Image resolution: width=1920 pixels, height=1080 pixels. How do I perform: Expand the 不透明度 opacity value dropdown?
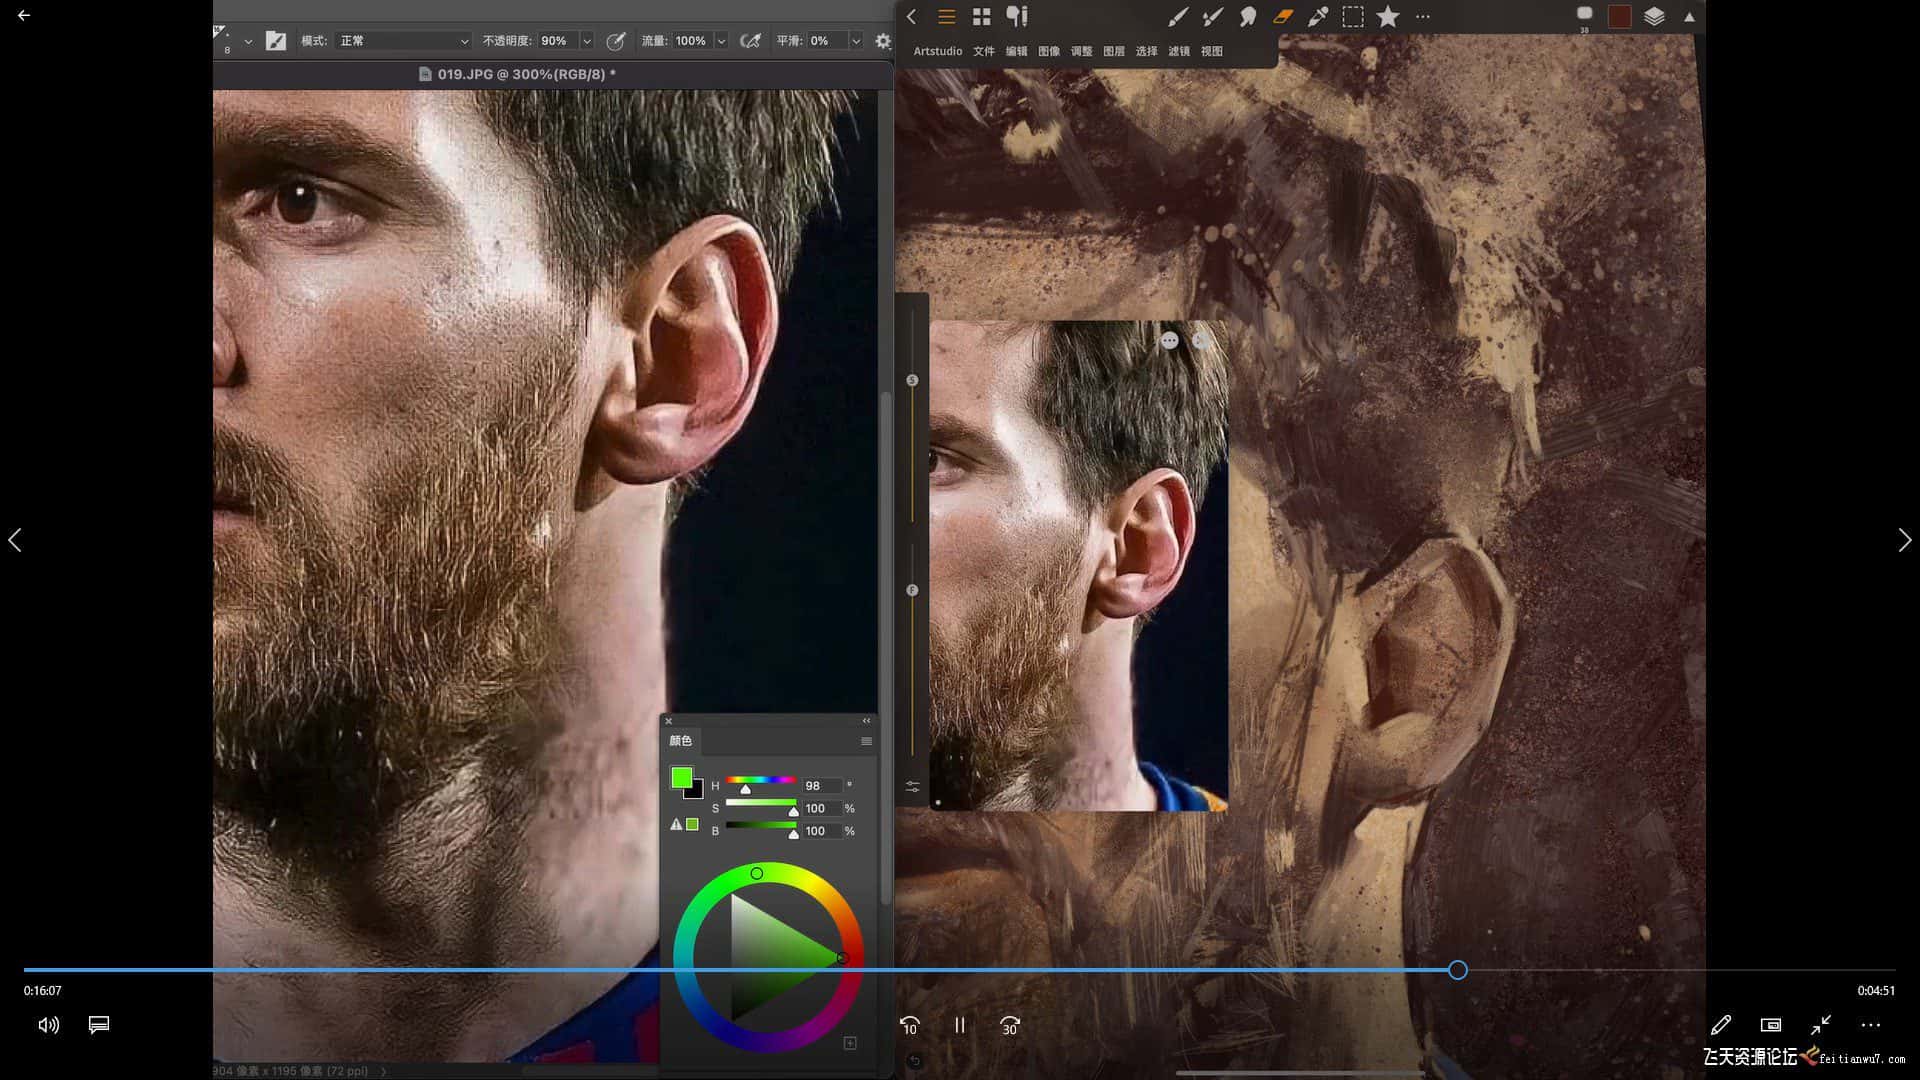coord(587,41)
